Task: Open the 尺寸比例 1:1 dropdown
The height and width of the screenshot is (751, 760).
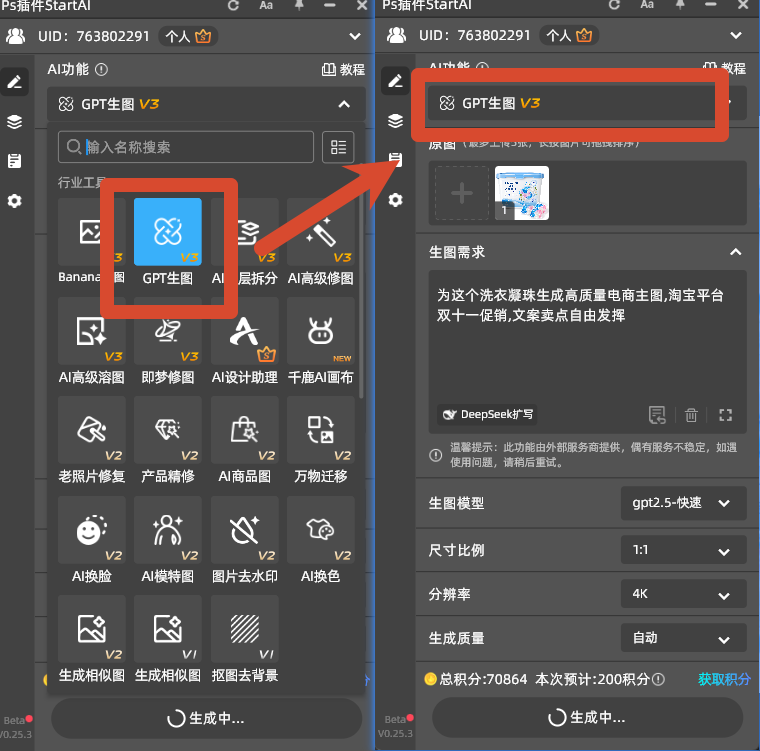Action: click(x=683, y=550)
